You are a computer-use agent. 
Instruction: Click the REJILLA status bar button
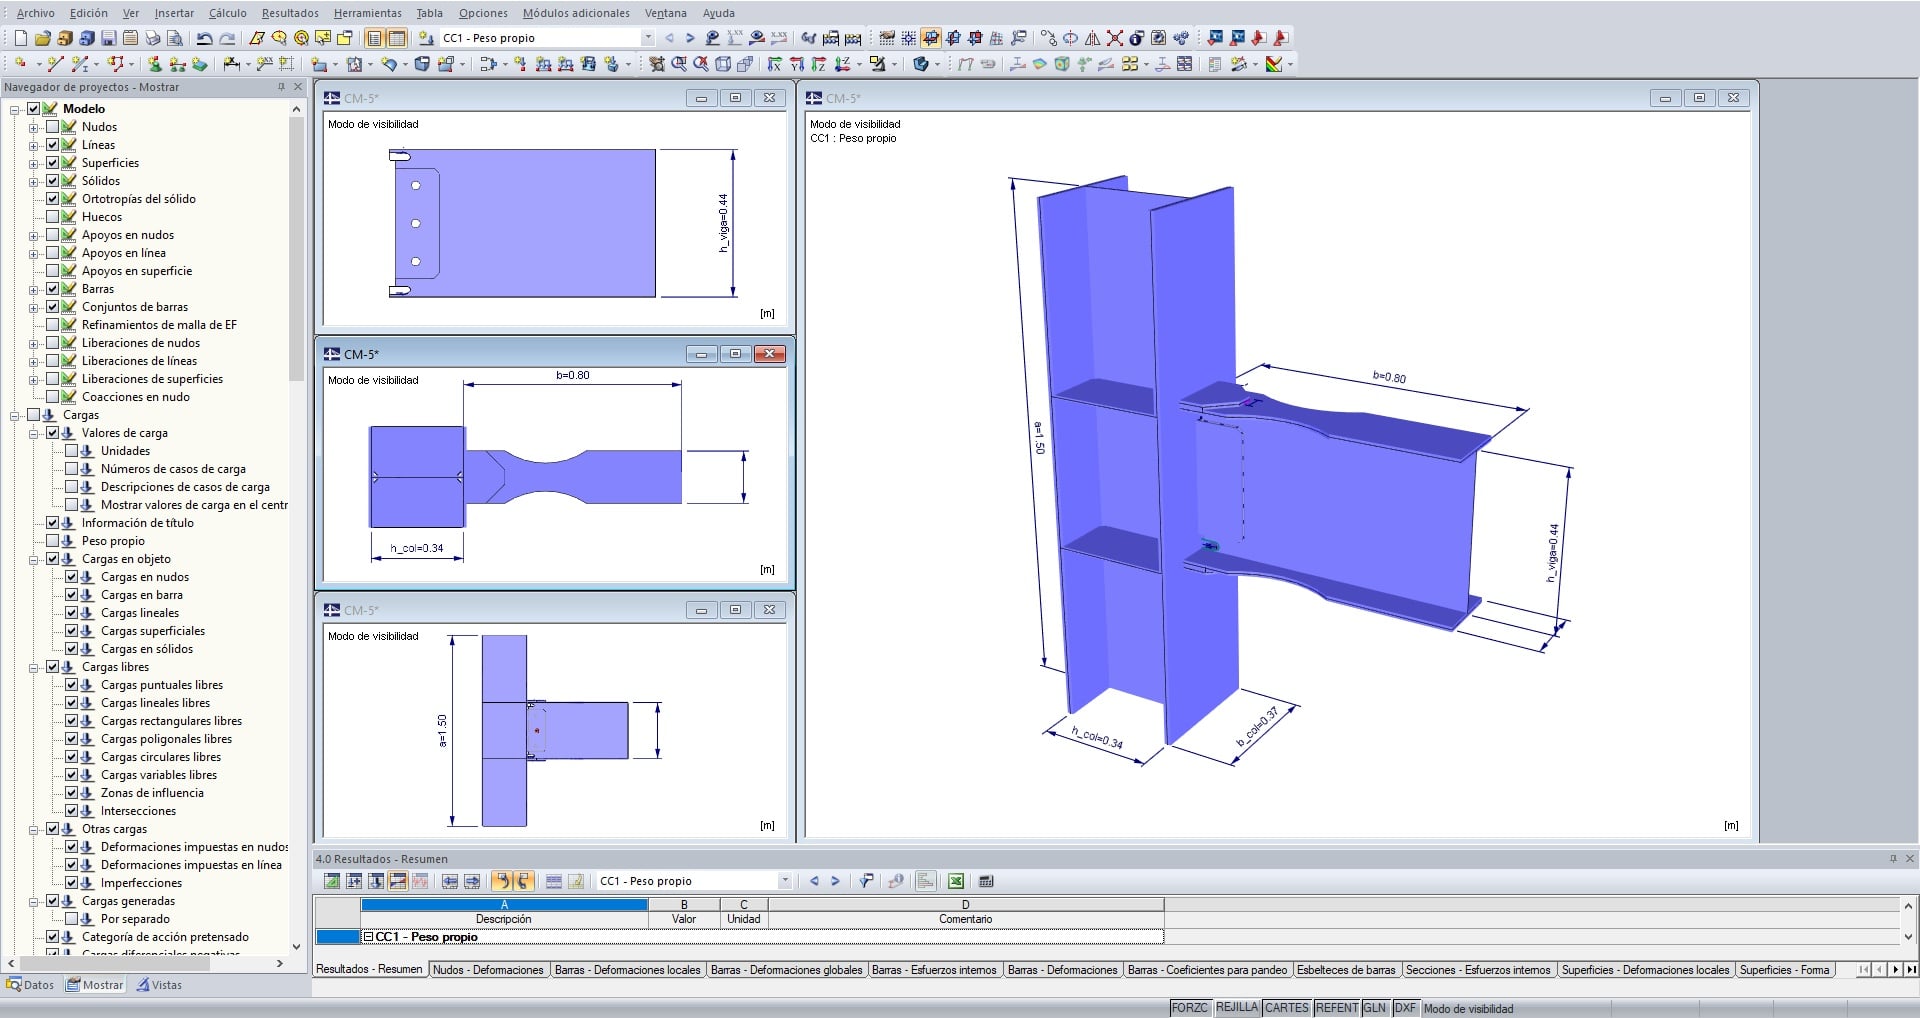pos(1236,1008)
